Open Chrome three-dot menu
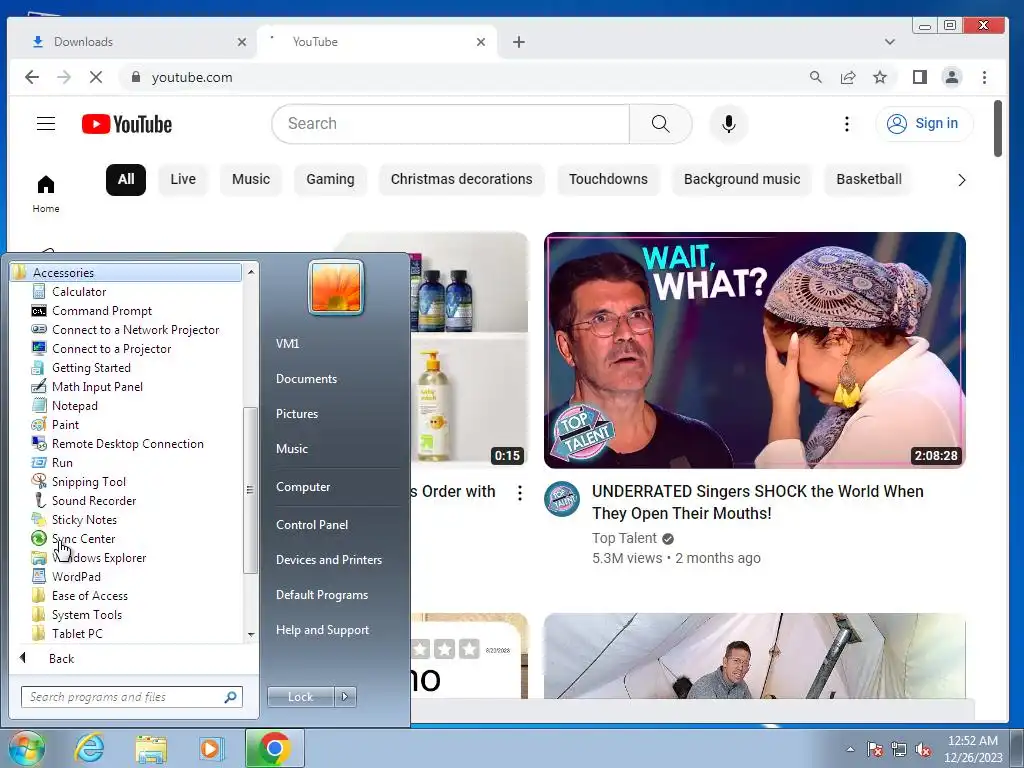 (x=984, y=77)
